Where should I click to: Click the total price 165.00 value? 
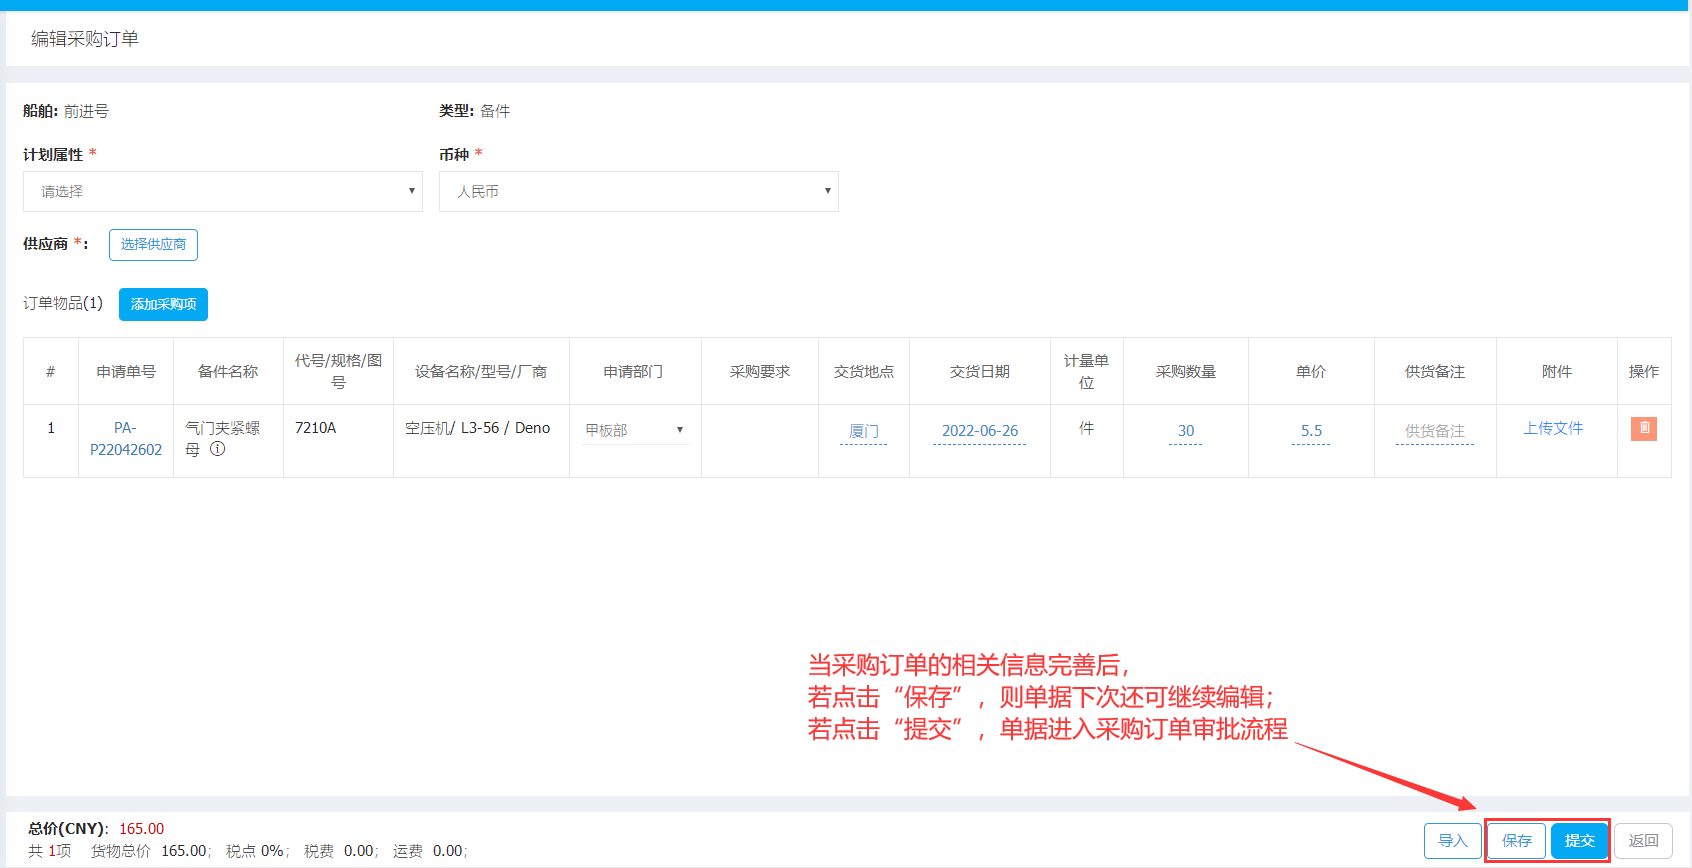[x=142, y=829]
